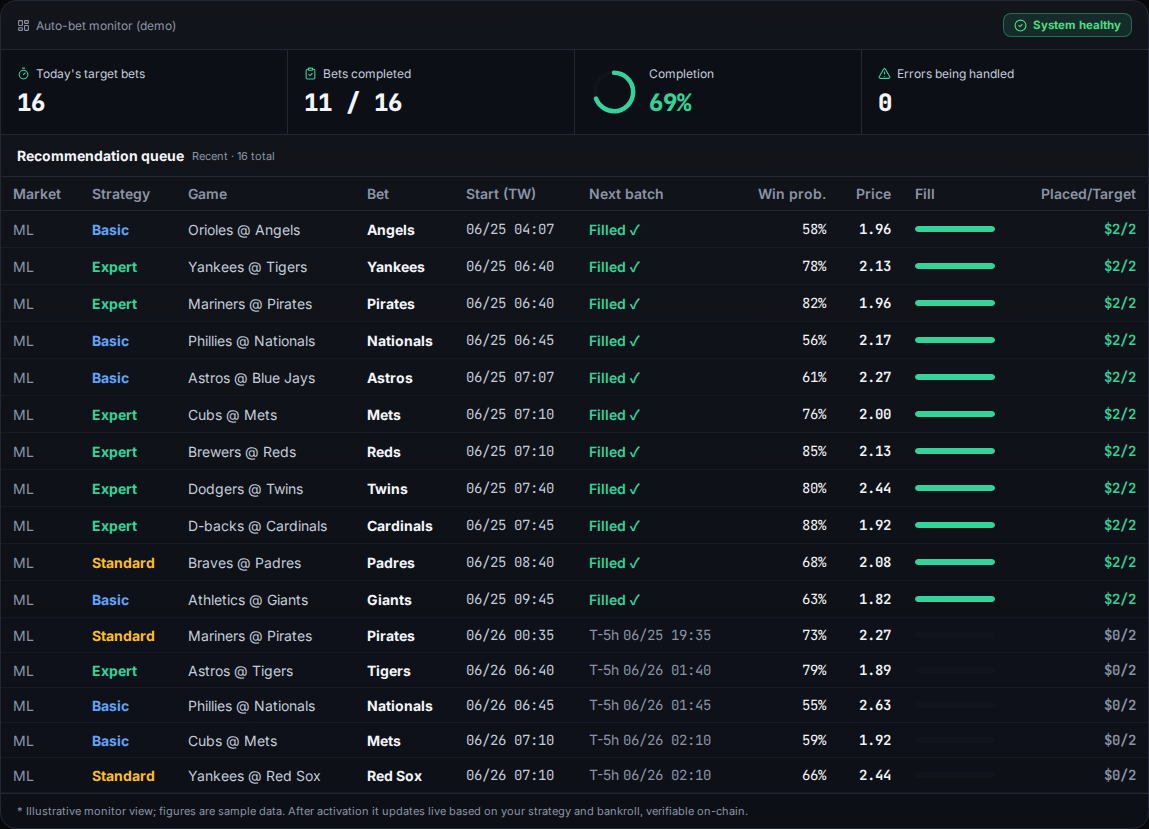Click the '11 / 16' bets completed value
This screenshot has height=829, width=1149.
click(353, 103)
